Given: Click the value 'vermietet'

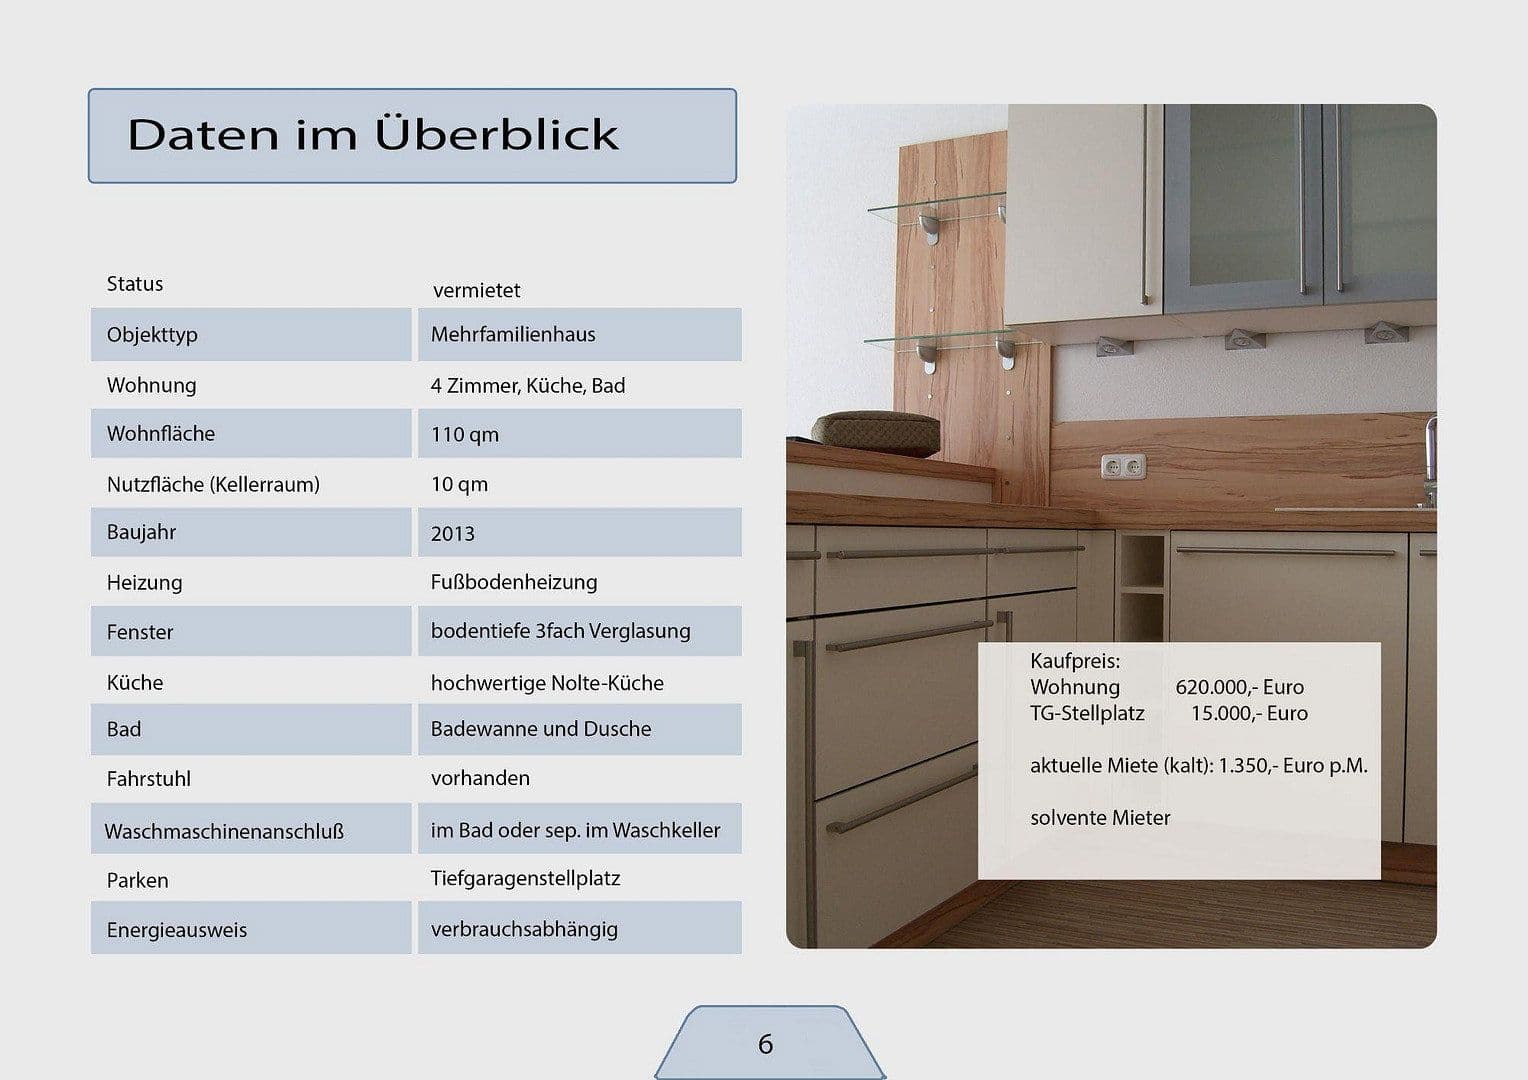Looking at the screenshot, I should tap(476, 291).
